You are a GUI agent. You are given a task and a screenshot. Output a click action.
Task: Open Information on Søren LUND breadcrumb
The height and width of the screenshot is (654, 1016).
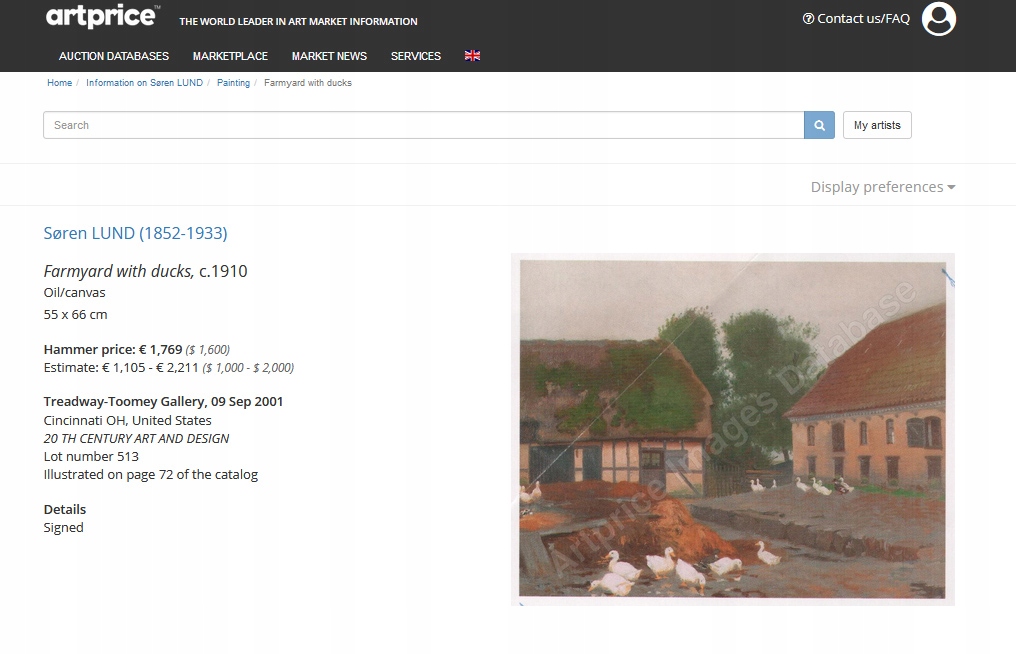point(144,83)
